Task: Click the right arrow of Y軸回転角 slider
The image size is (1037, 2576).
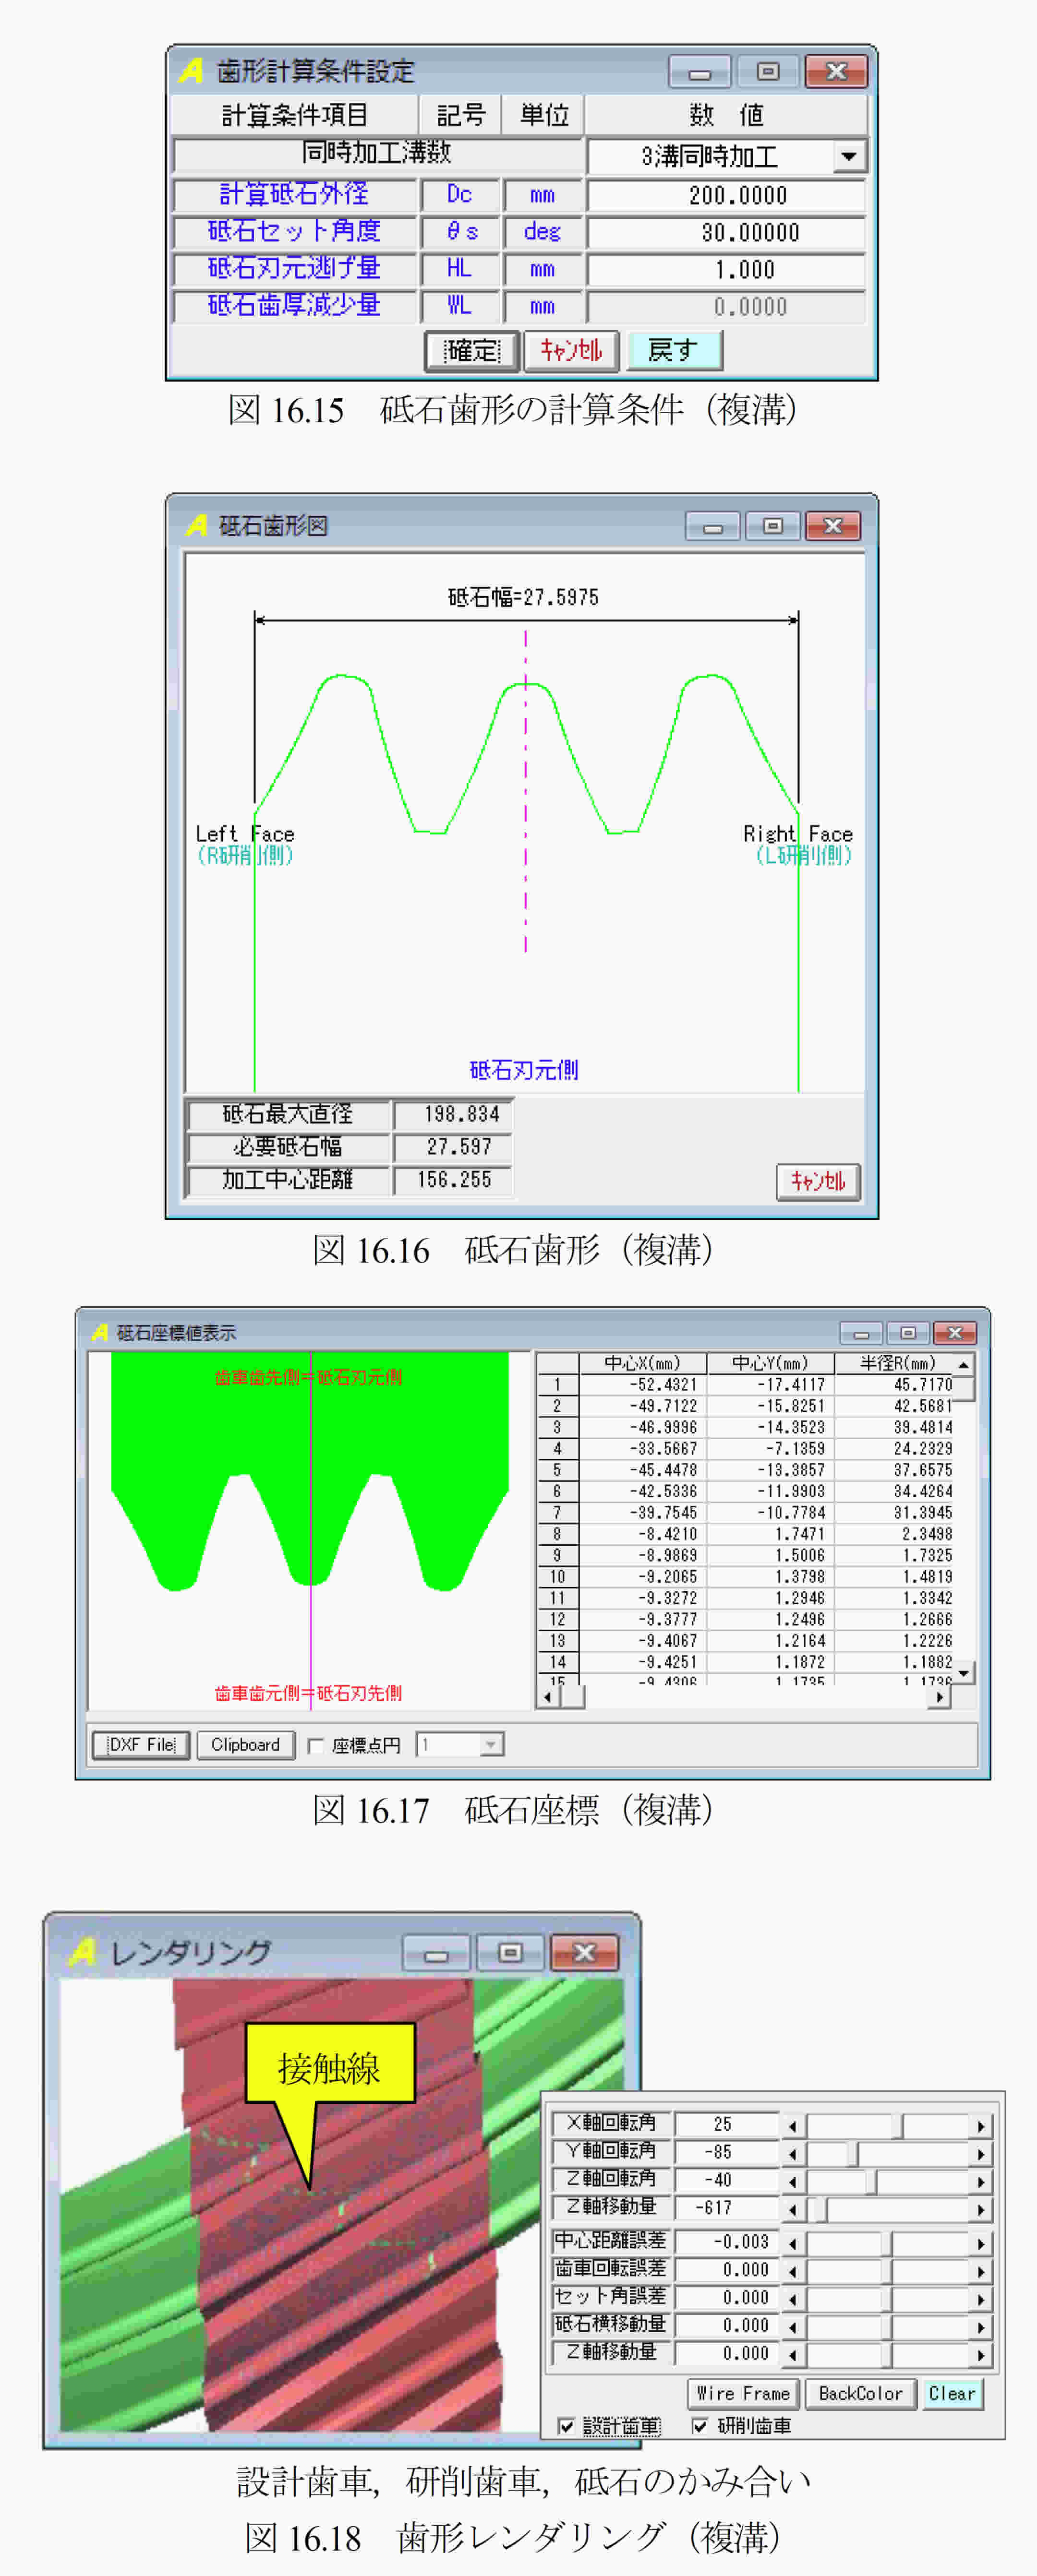Action: [x=981, y=2154]
